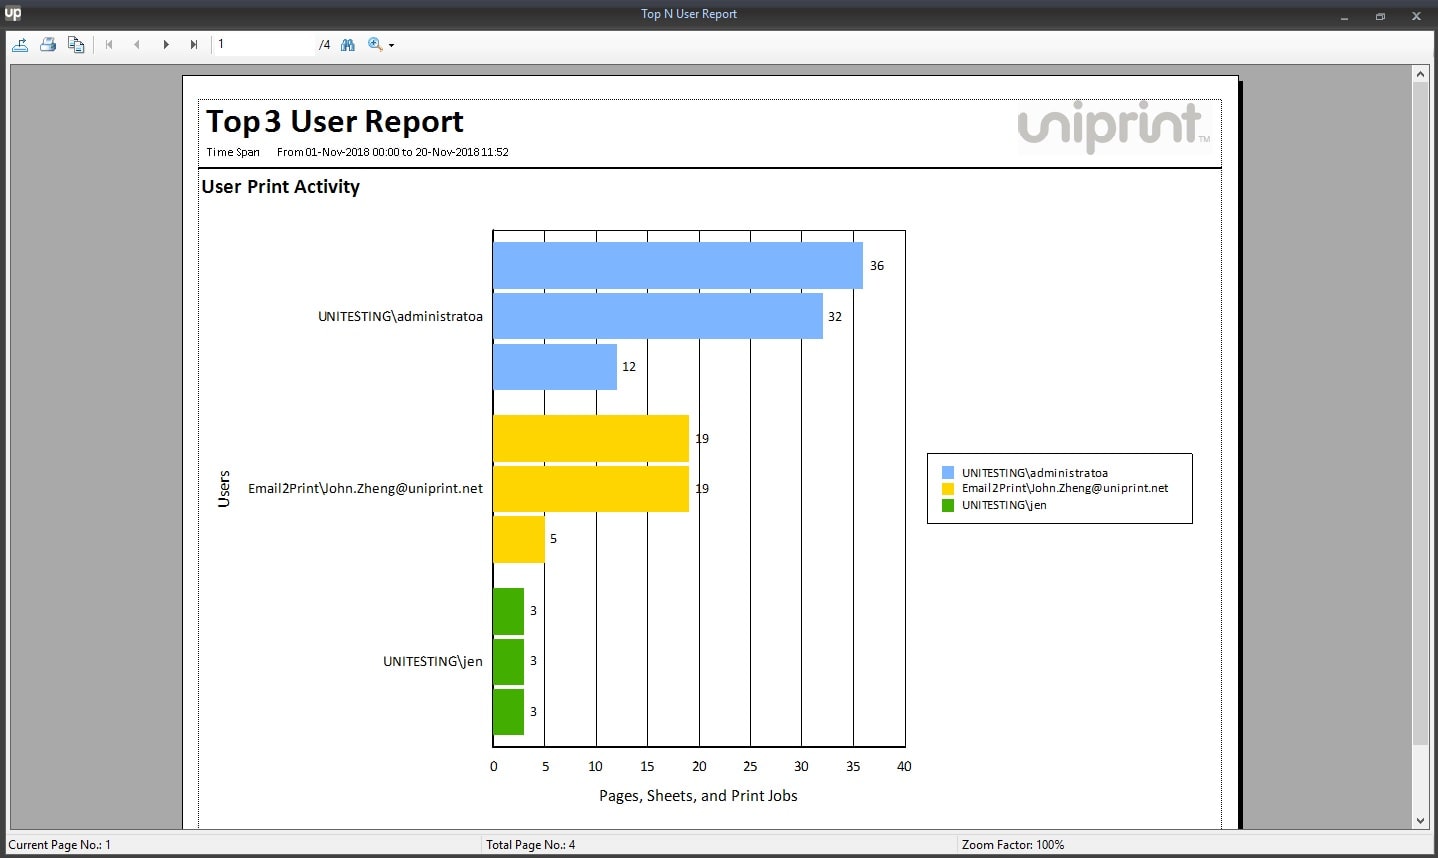Click the /4 total pages label

(x=324, y=45)
